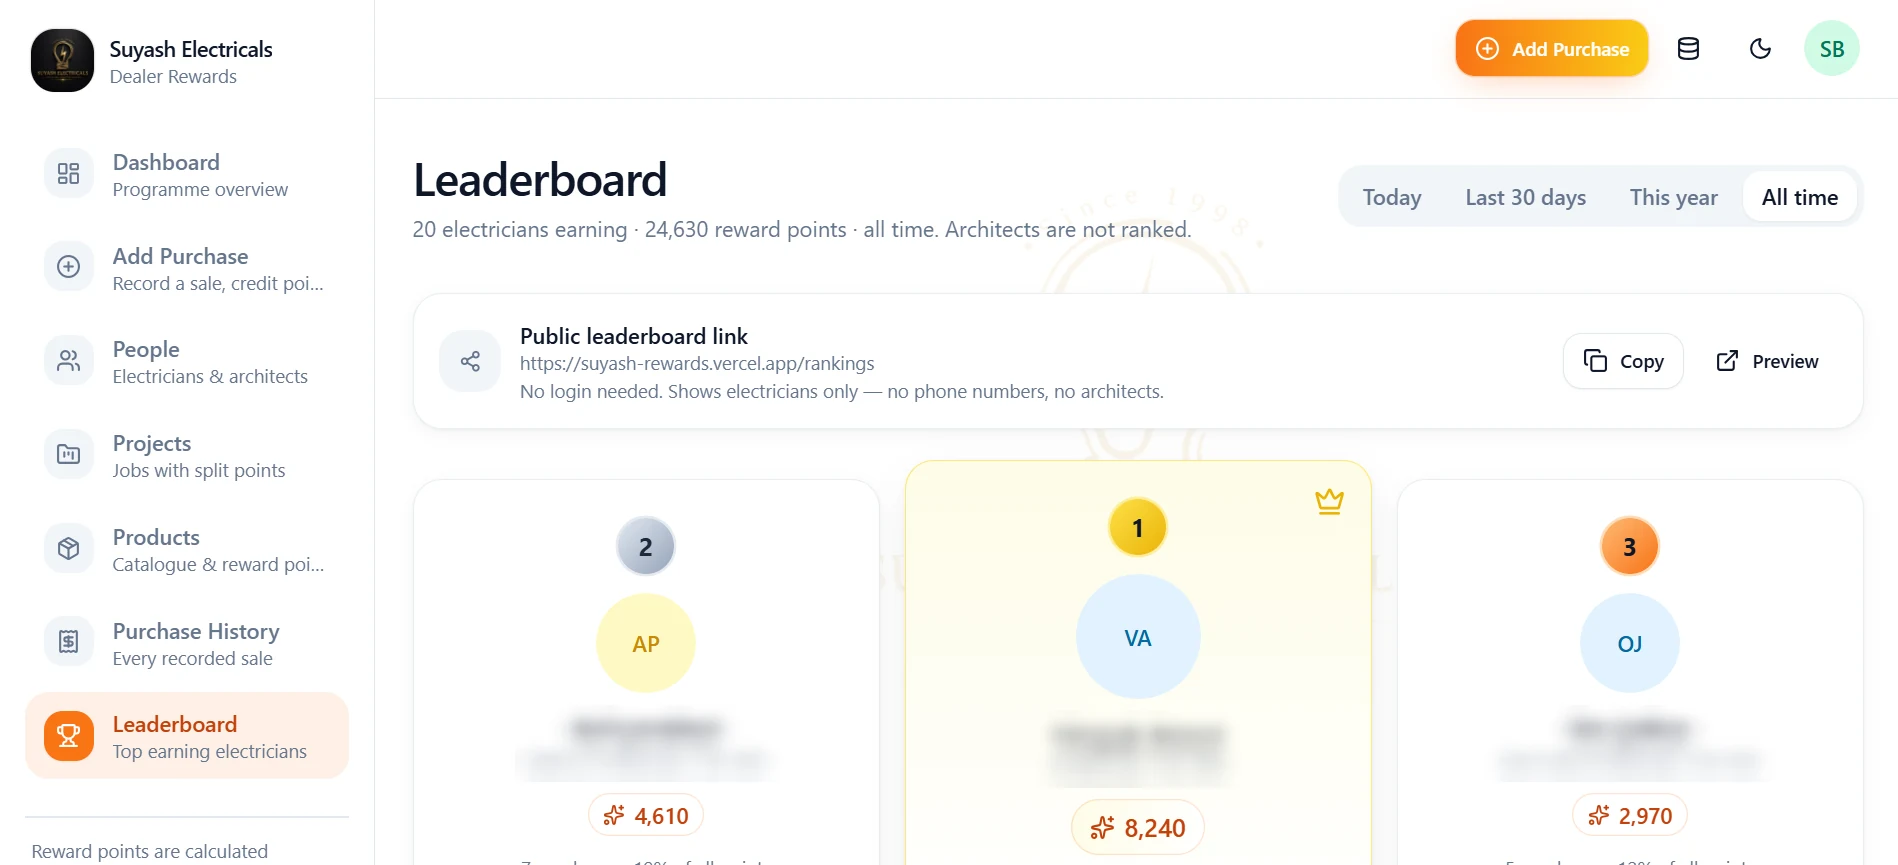Click the Projects folder icon
Screen dimensions: 1898x865
pos(69,455)
